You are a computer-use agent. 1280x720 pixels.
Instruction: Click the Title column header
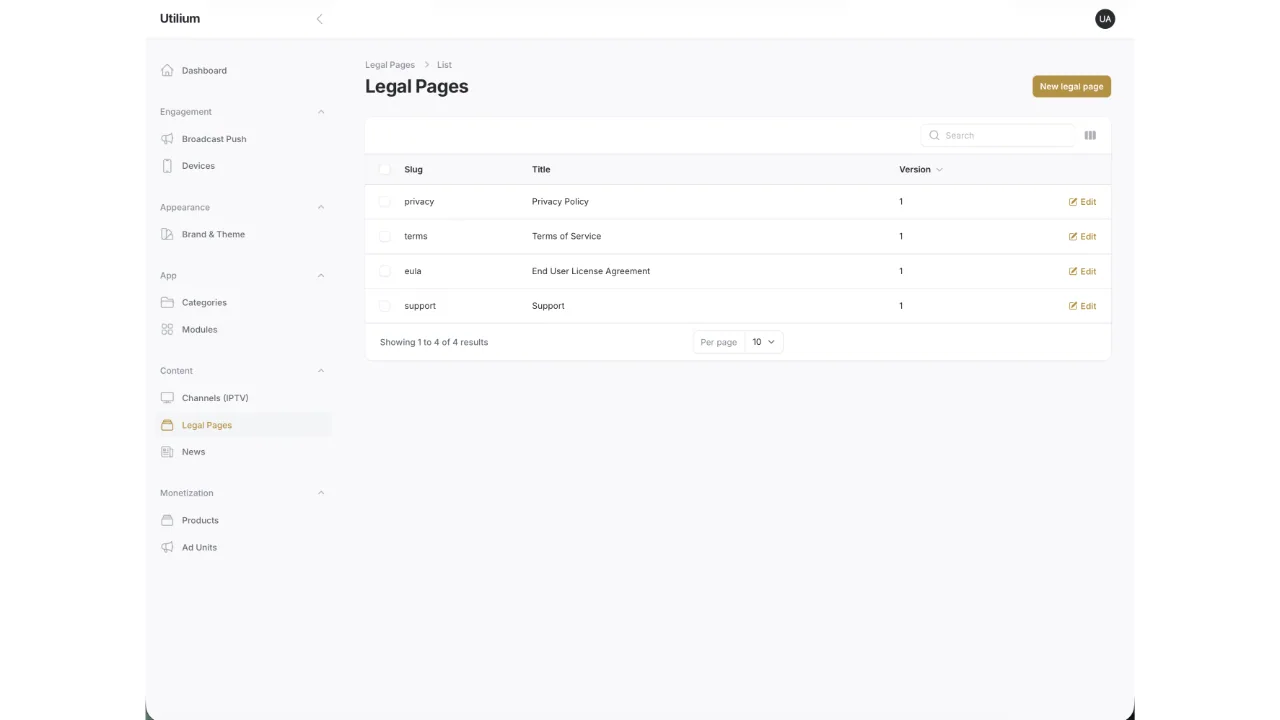click(541, 170)
